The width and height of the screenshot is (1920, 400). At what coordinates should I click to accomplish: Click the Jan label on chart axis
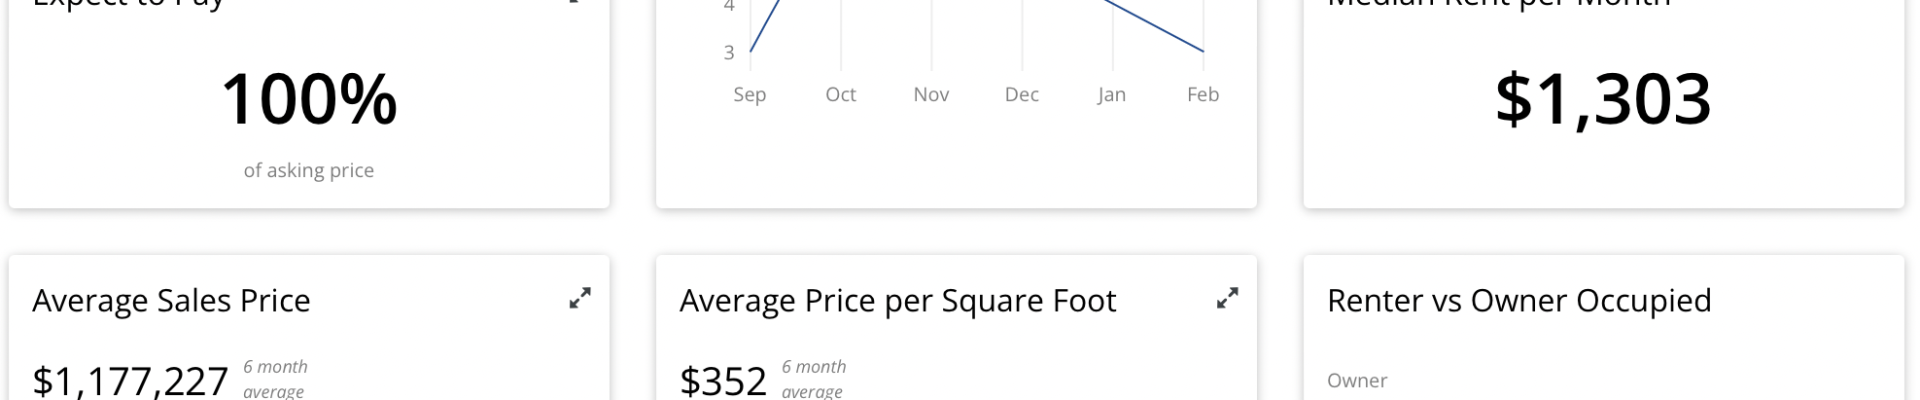tap(1112, 94)
